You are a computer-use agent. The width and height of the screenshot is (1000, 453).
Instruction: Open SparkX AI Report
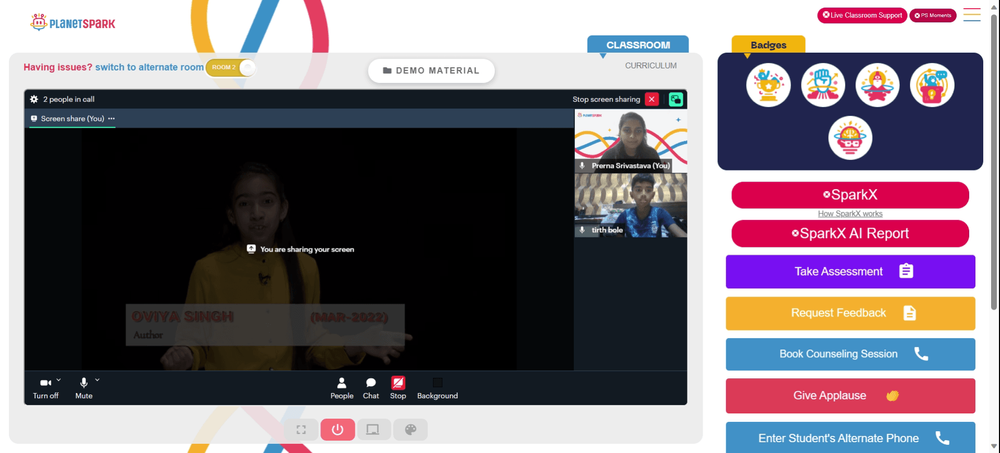[850, 234]
